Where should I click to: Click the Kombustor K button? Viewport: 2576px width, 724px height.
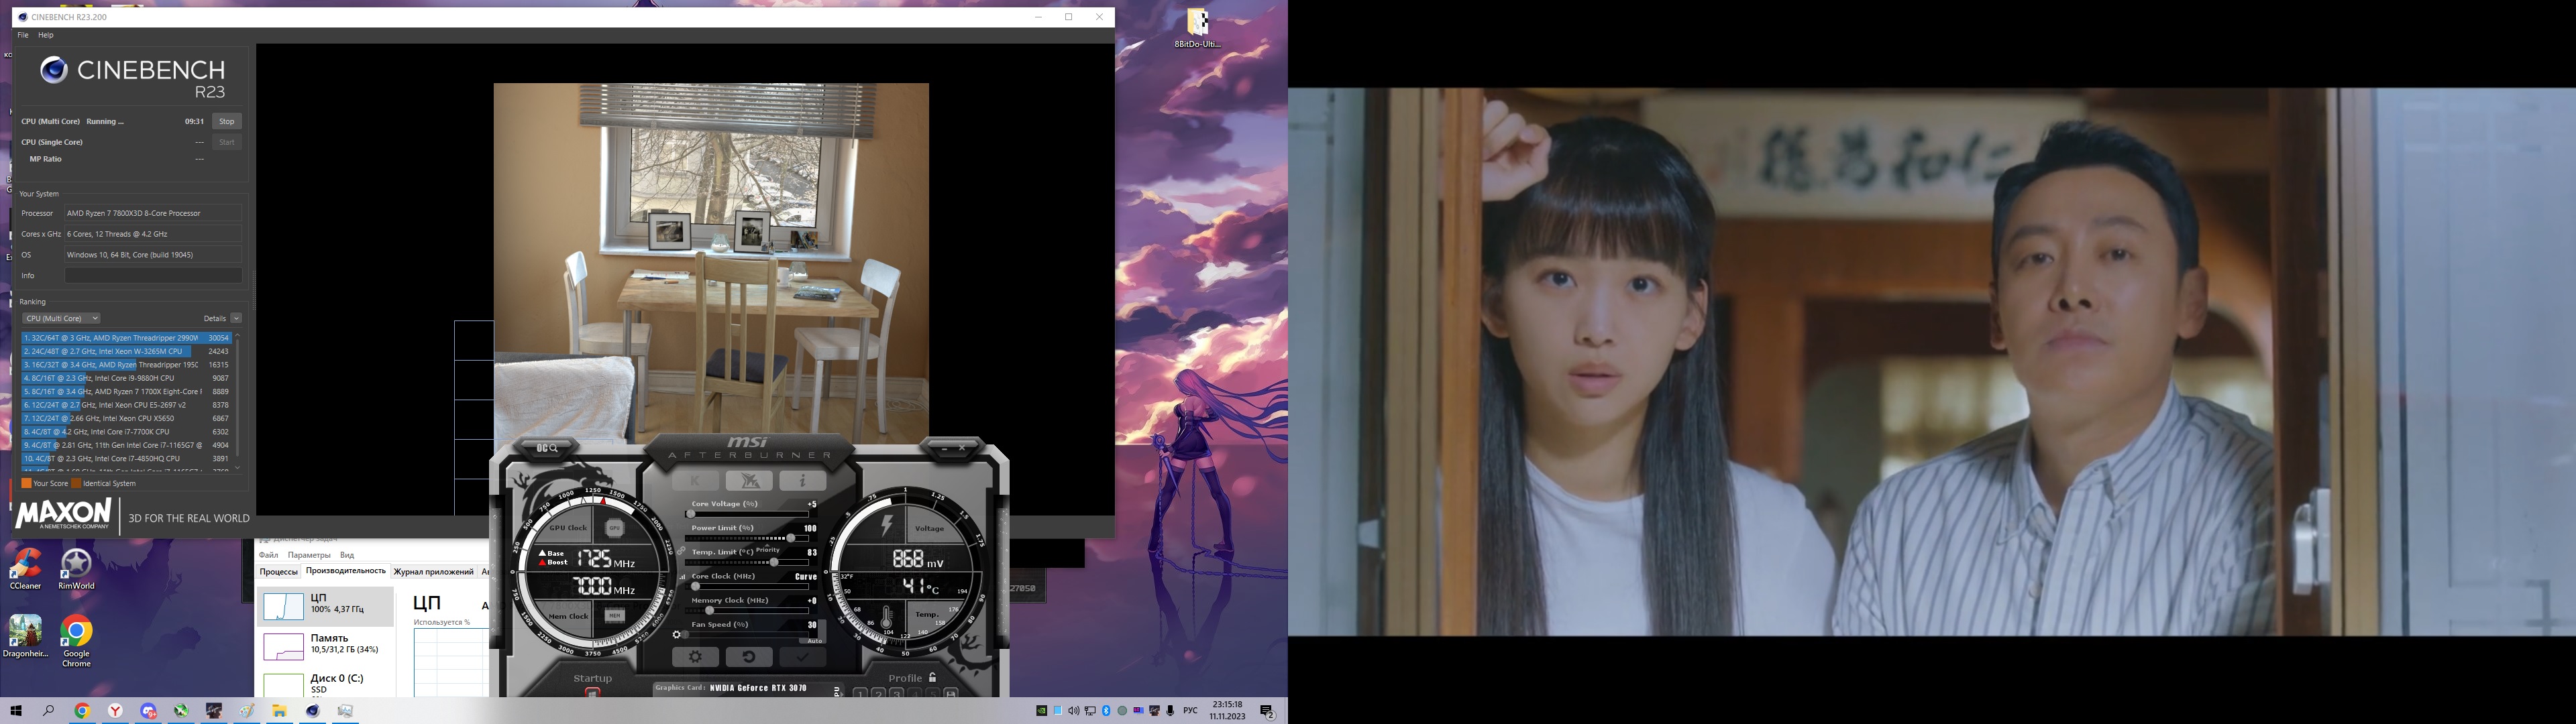click(x=695, y=481)
